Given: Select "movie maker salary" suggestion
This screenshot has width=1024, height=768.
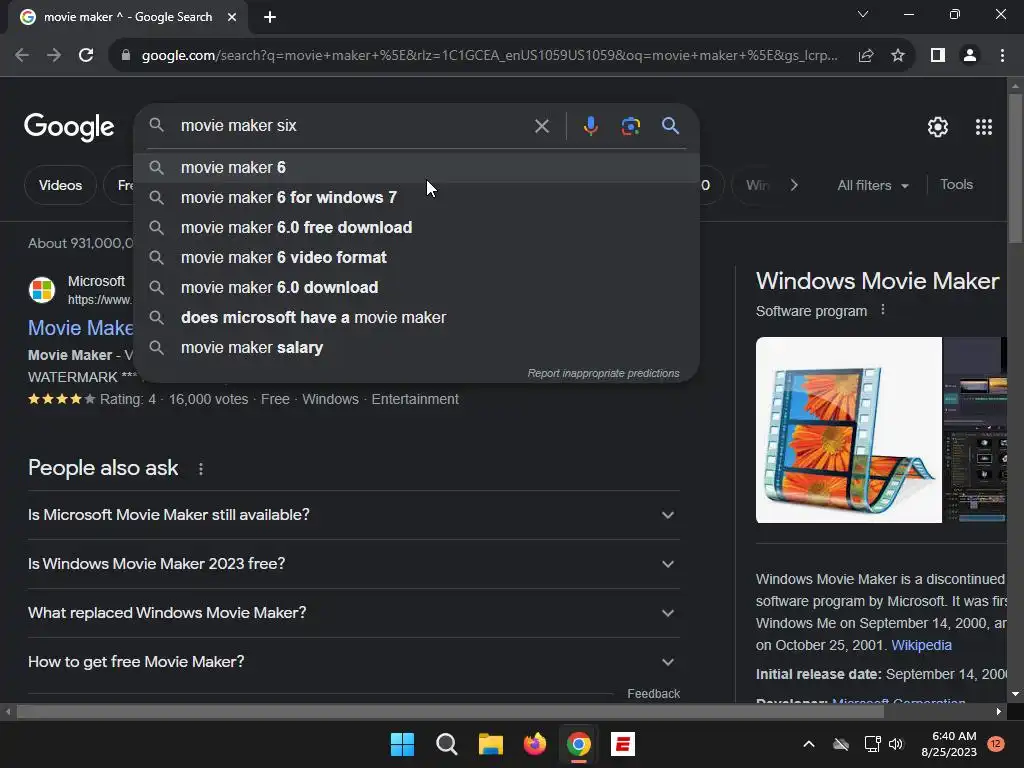Looking at the screenshot, I should 417,348.
